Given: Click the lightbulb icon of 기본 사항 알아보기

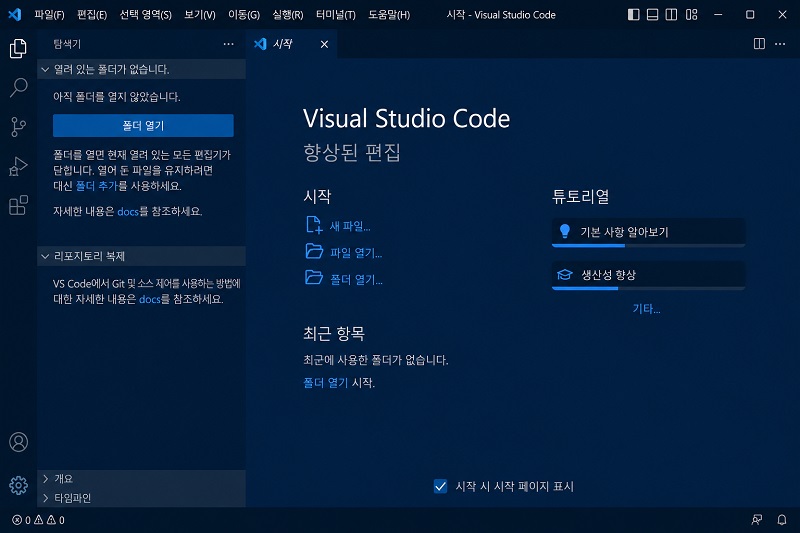Looking at the screenshot, I should (565, 232).
